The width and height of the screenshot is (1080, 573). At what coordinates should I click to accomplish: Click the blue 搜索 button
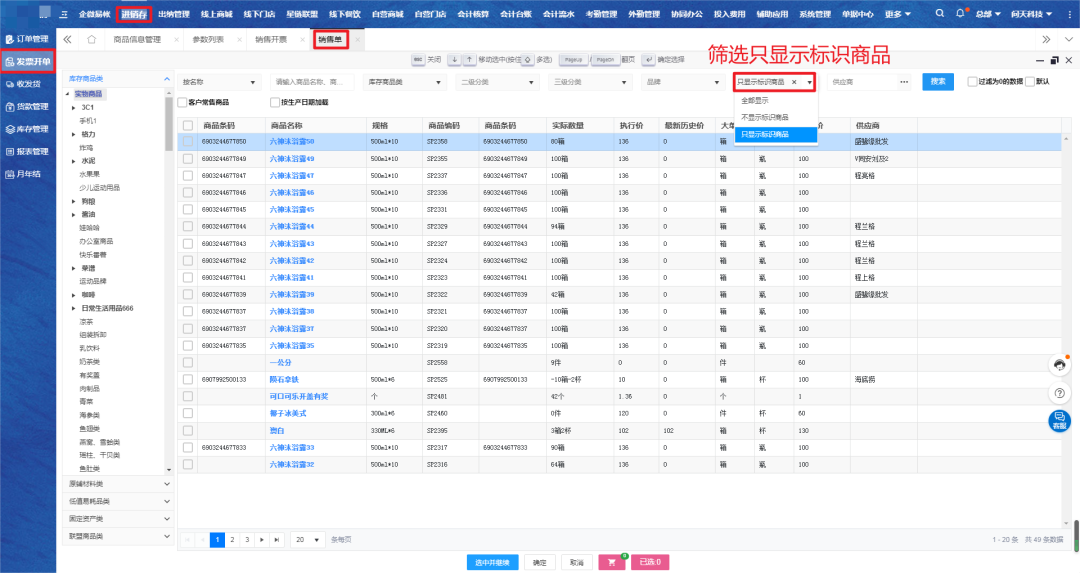pos(937,81)
